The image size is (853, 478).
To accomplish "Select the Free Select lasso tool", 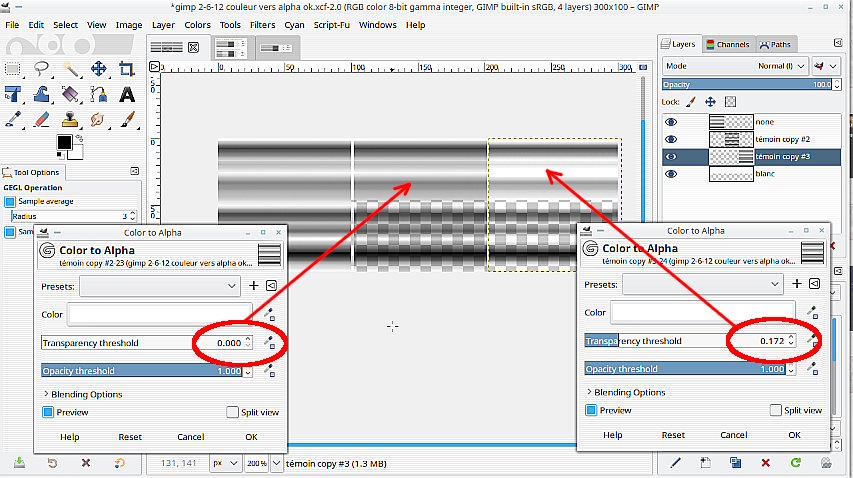I will [41, 69].
